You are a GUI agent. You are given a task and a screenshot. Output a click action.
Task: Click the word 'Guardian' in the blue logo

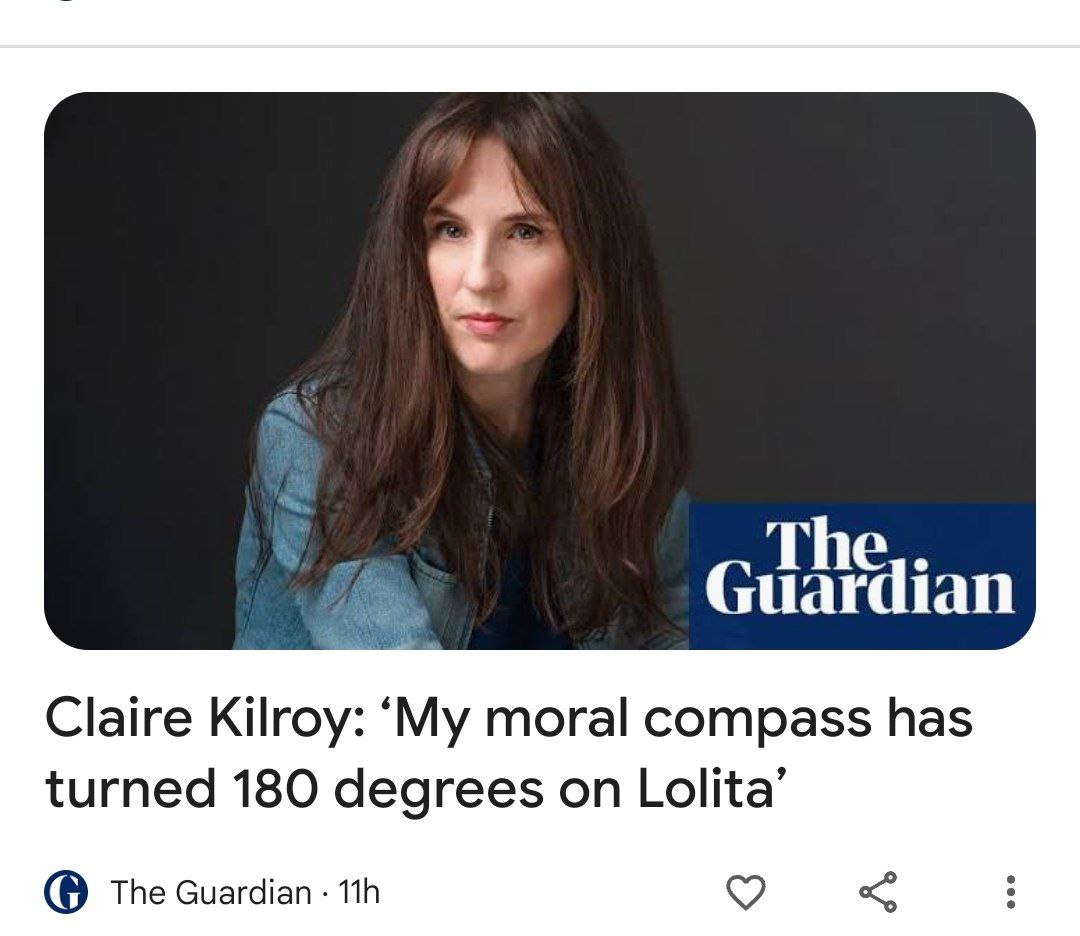pos(860,587)
